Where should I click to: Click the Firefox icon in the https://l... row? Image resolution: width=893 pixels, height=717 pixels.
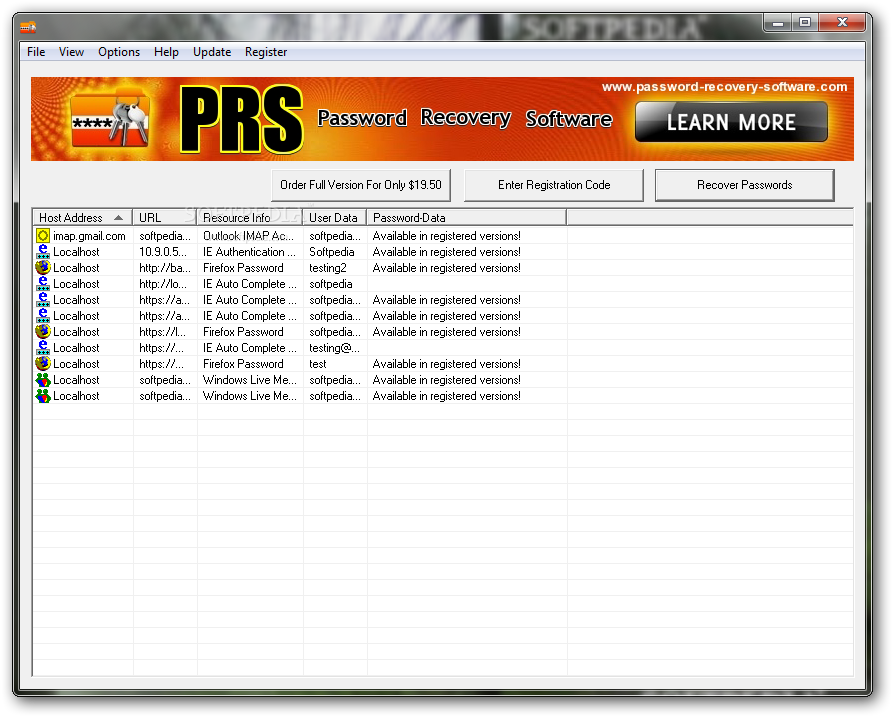pyautogui.click(x=43, y=331)
